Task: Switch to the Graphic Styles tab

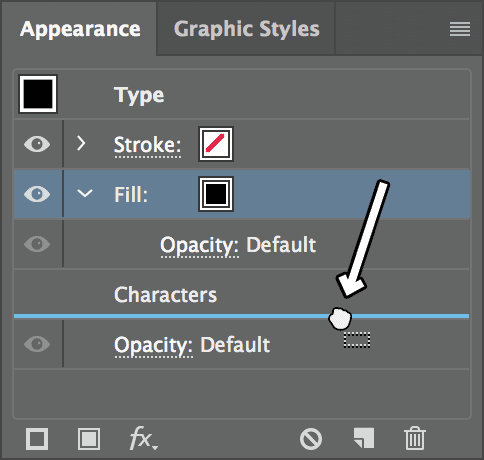Action: pos(247,29)
